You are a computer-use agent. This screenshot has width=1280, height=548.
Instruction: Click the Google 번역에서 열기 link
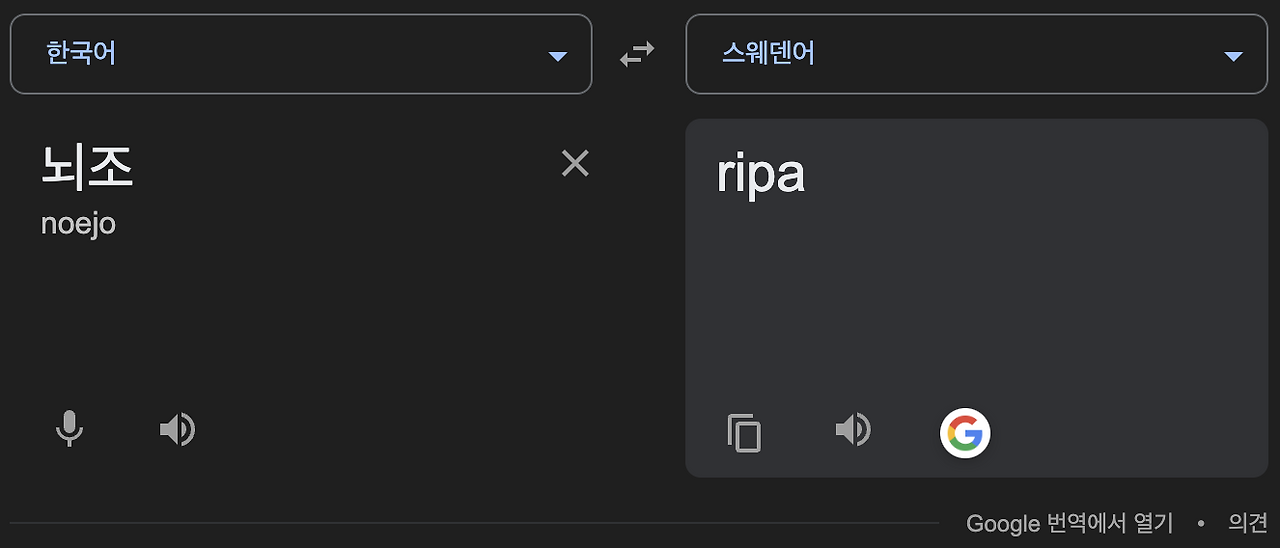click(1068, 522)
